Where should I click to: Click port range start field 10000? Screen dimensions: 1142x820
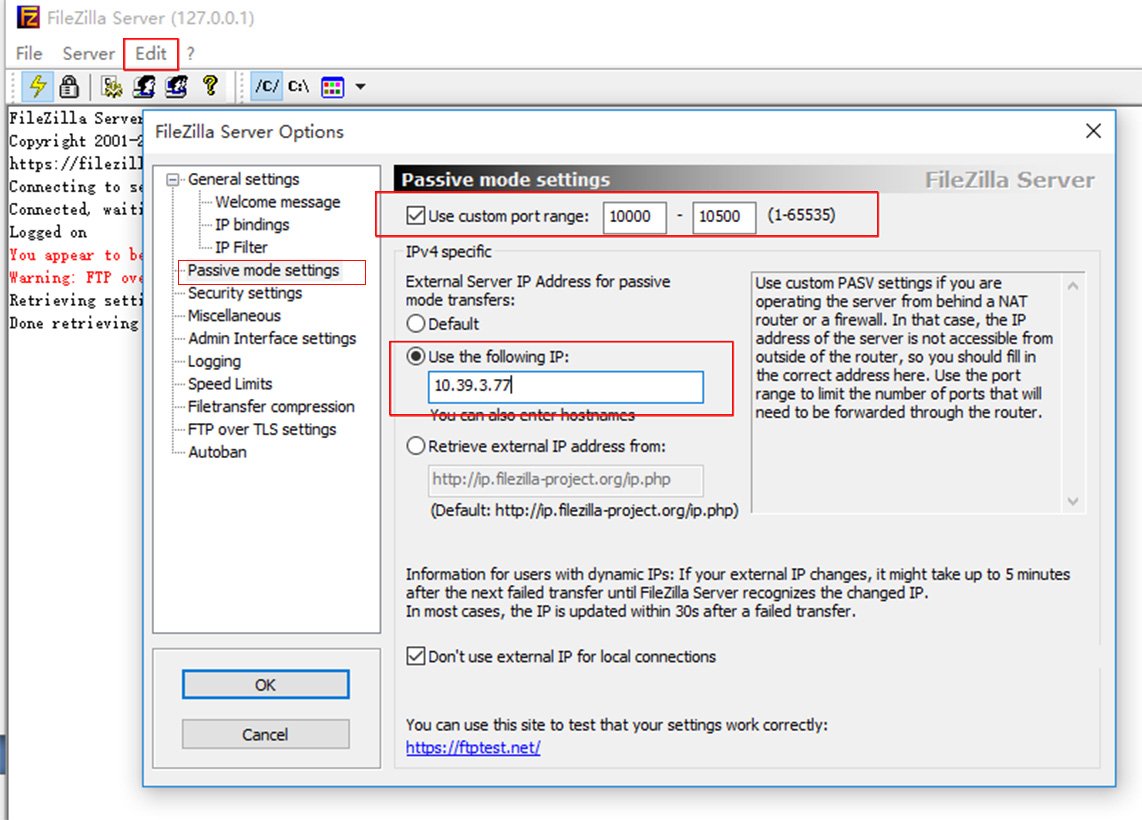pos(634,216)
